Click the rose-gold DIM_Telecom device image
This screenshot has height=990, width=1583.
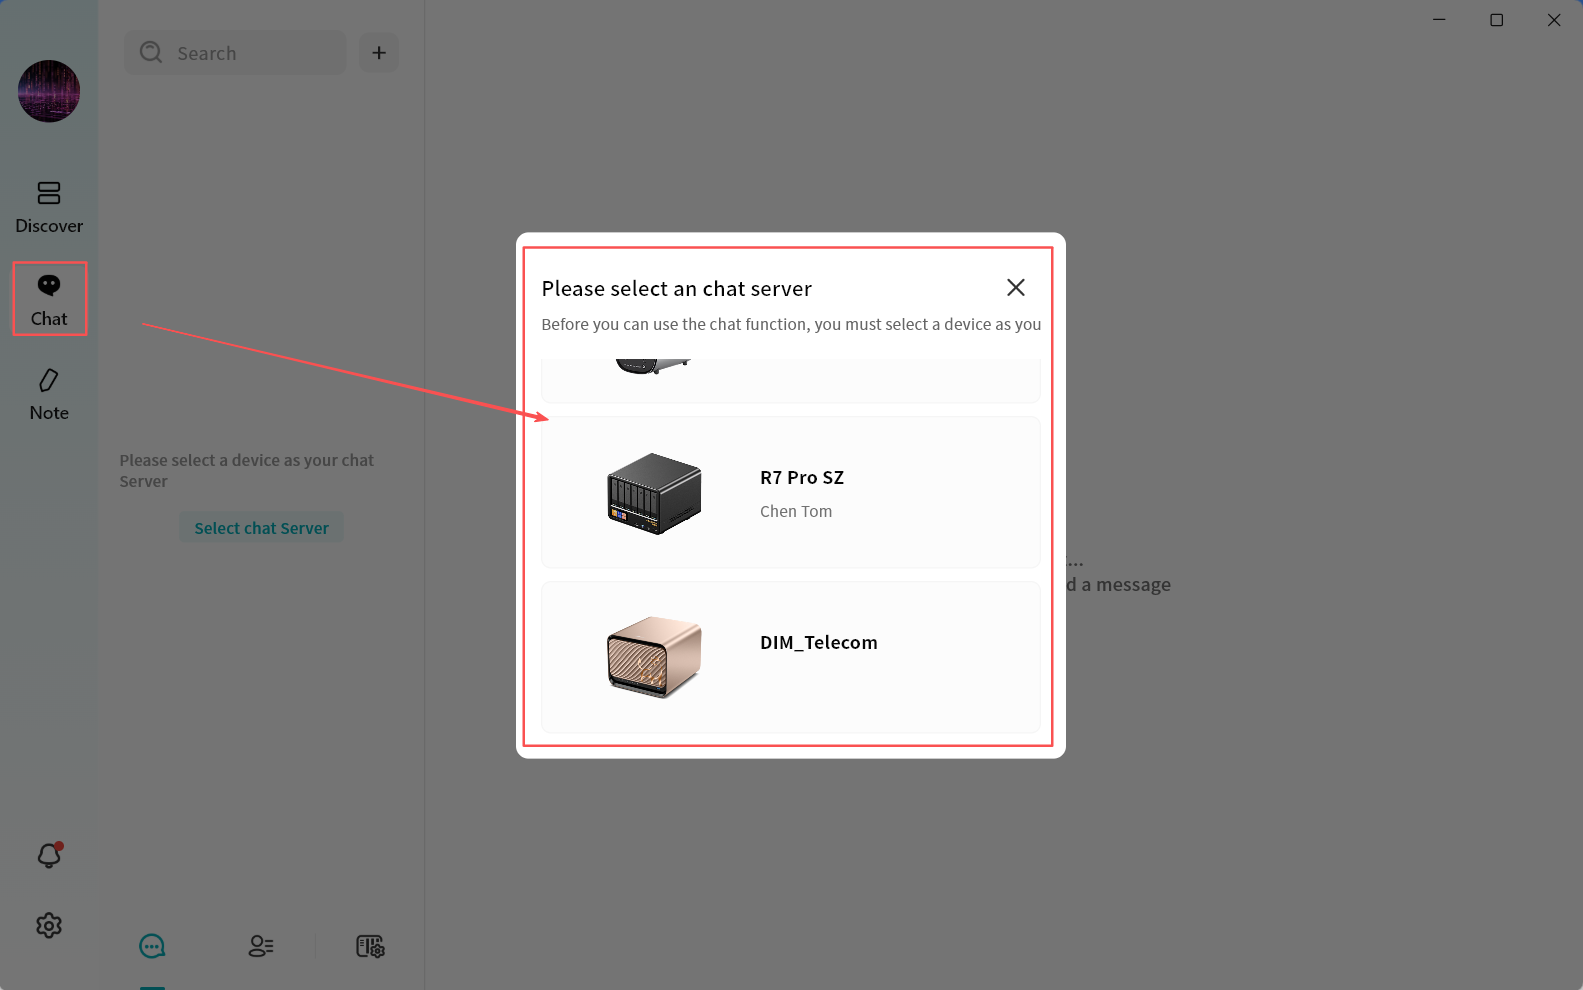654,657
